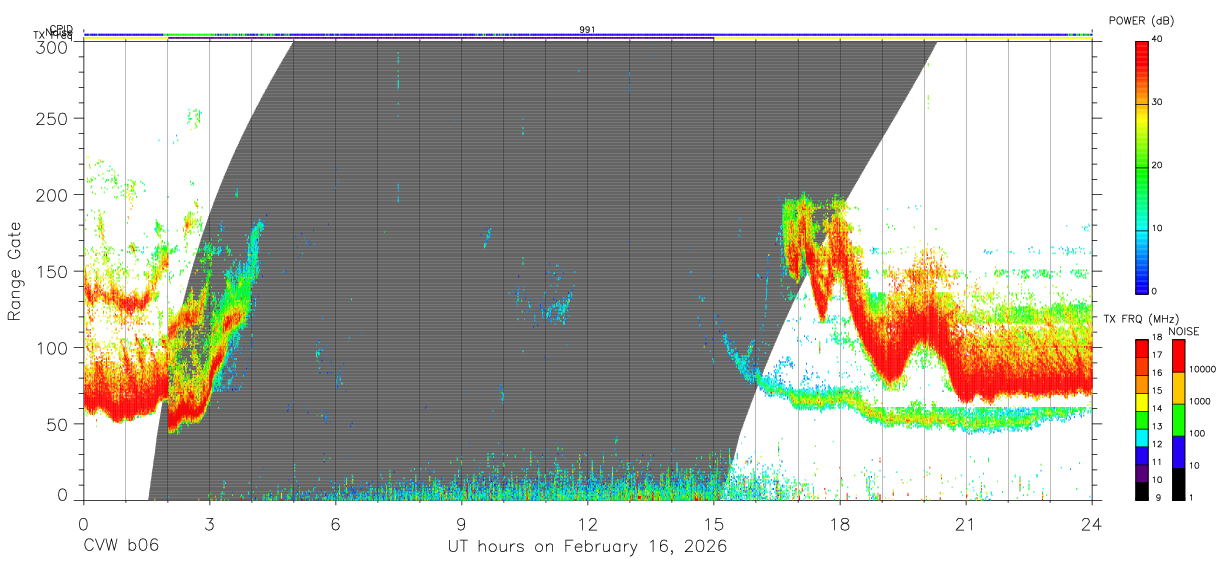Click the '6' UT hour tick label

coord(335,524)
